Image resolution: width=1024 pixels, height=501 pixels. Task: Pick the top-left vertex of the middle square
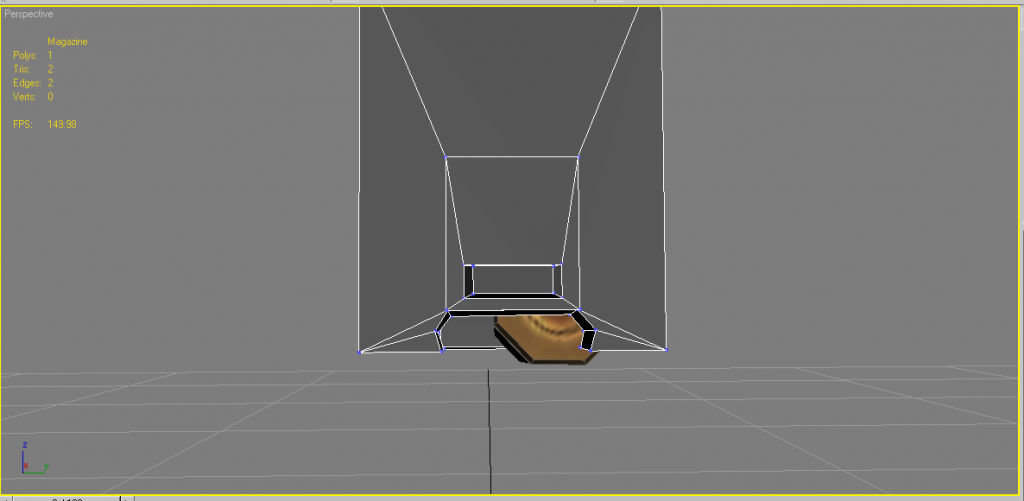click(x=446, y=157)
